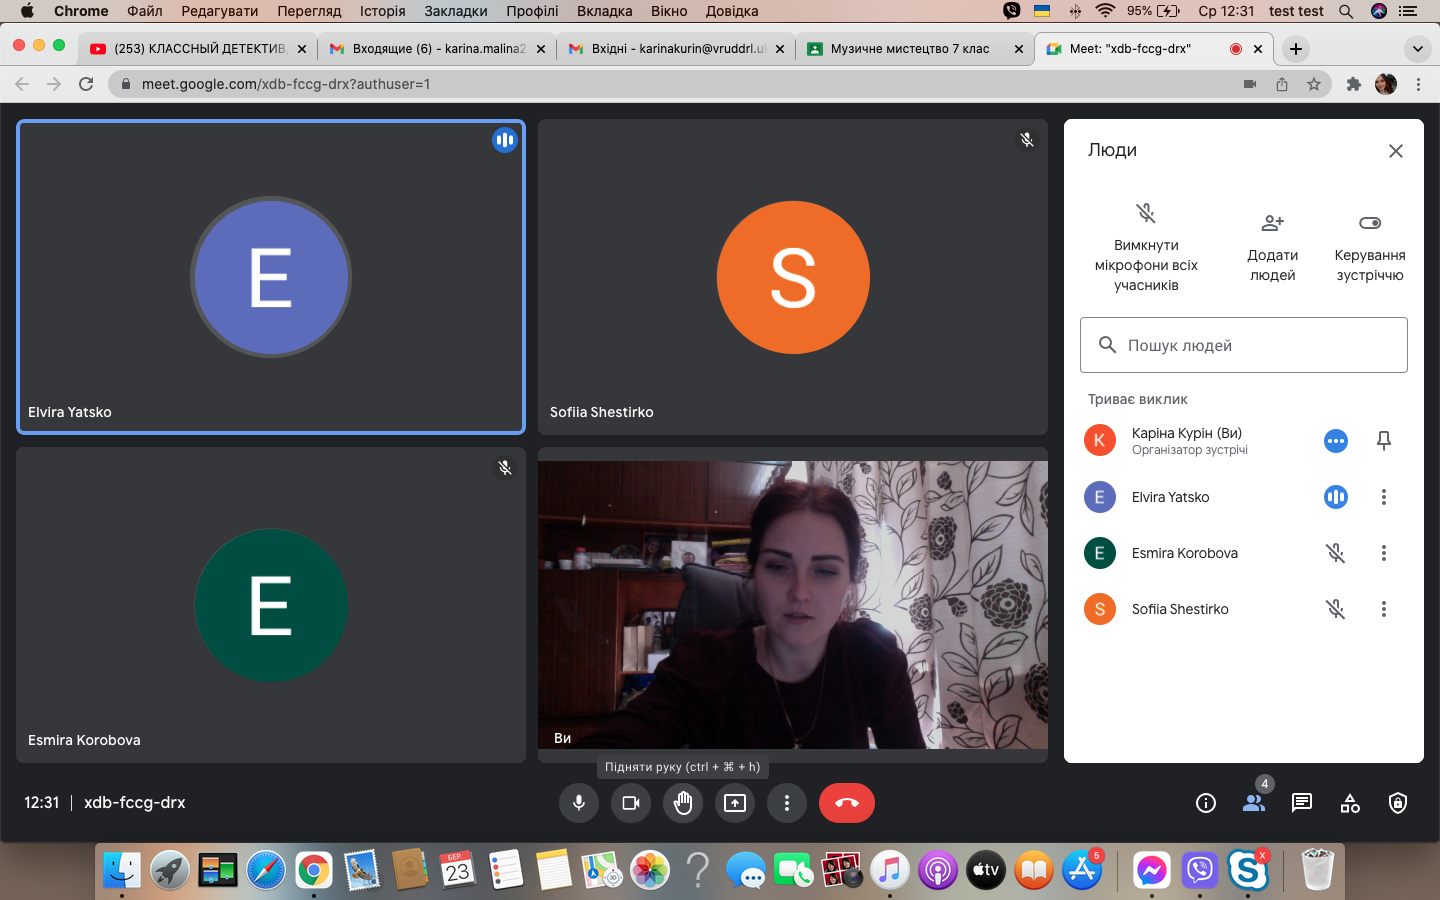Viewport: 1440px width, 900px height.
Task: Go back in browser history
Action: click(x=22, y=84)
